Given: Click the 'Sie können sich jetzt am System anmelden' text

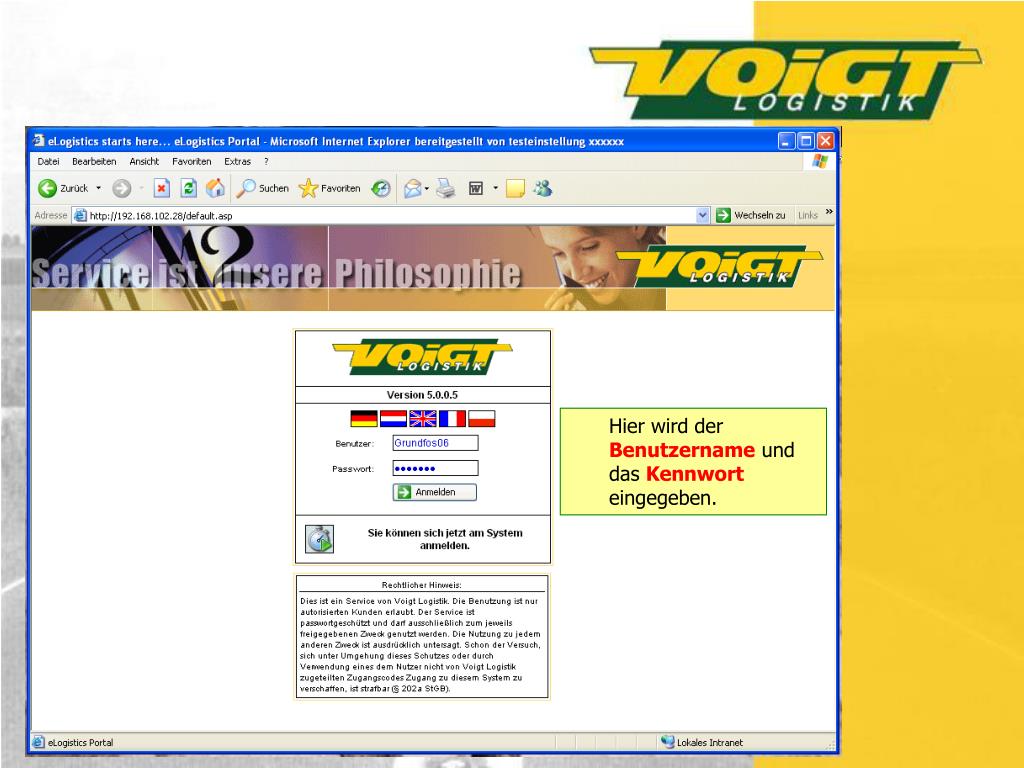Looking at the screenshot, I should (445, 539).
